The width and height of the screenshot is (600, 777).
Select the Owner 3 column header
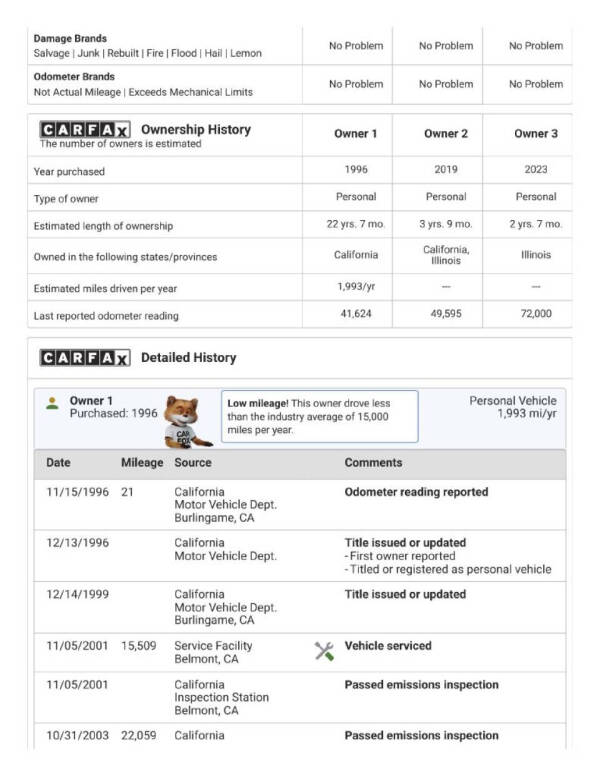(x=536, y=134)
